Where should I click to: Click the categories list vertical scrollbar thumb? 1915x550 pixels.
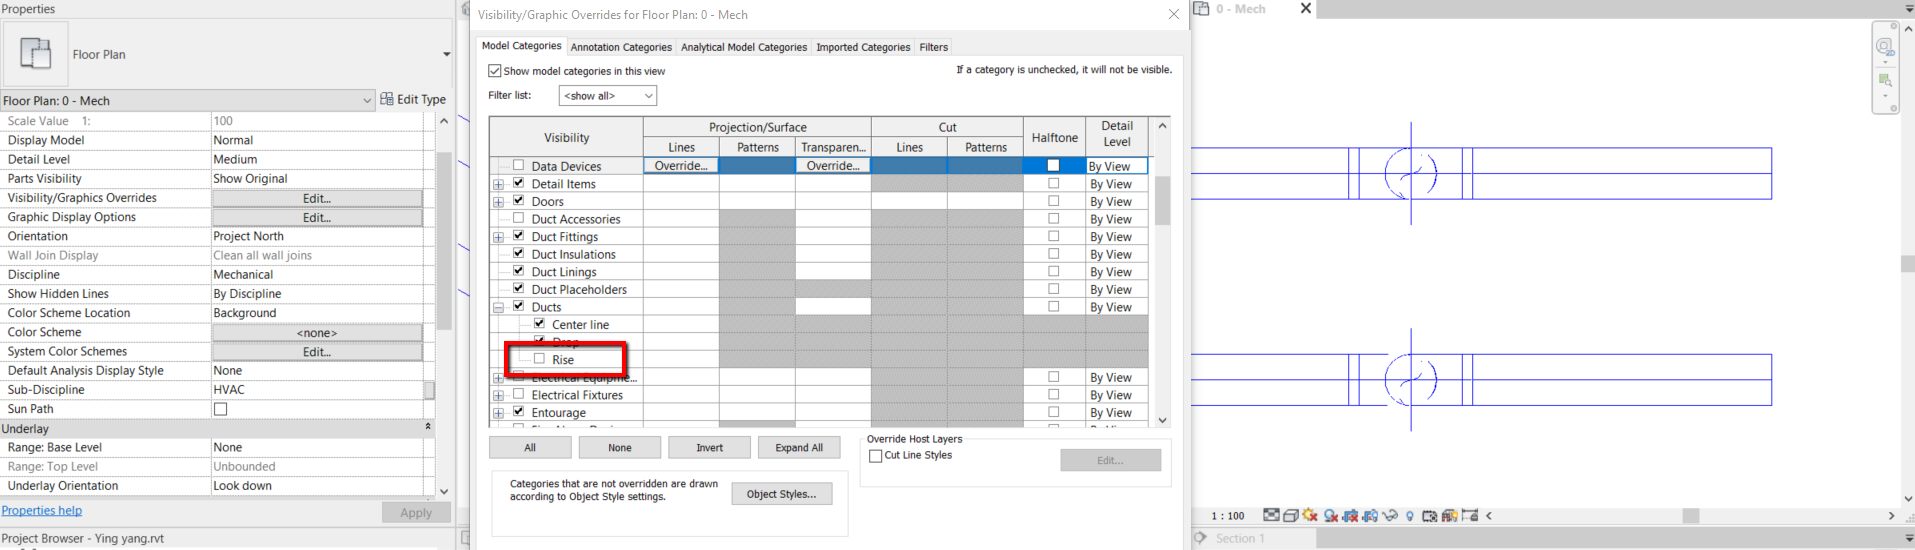1162,200
